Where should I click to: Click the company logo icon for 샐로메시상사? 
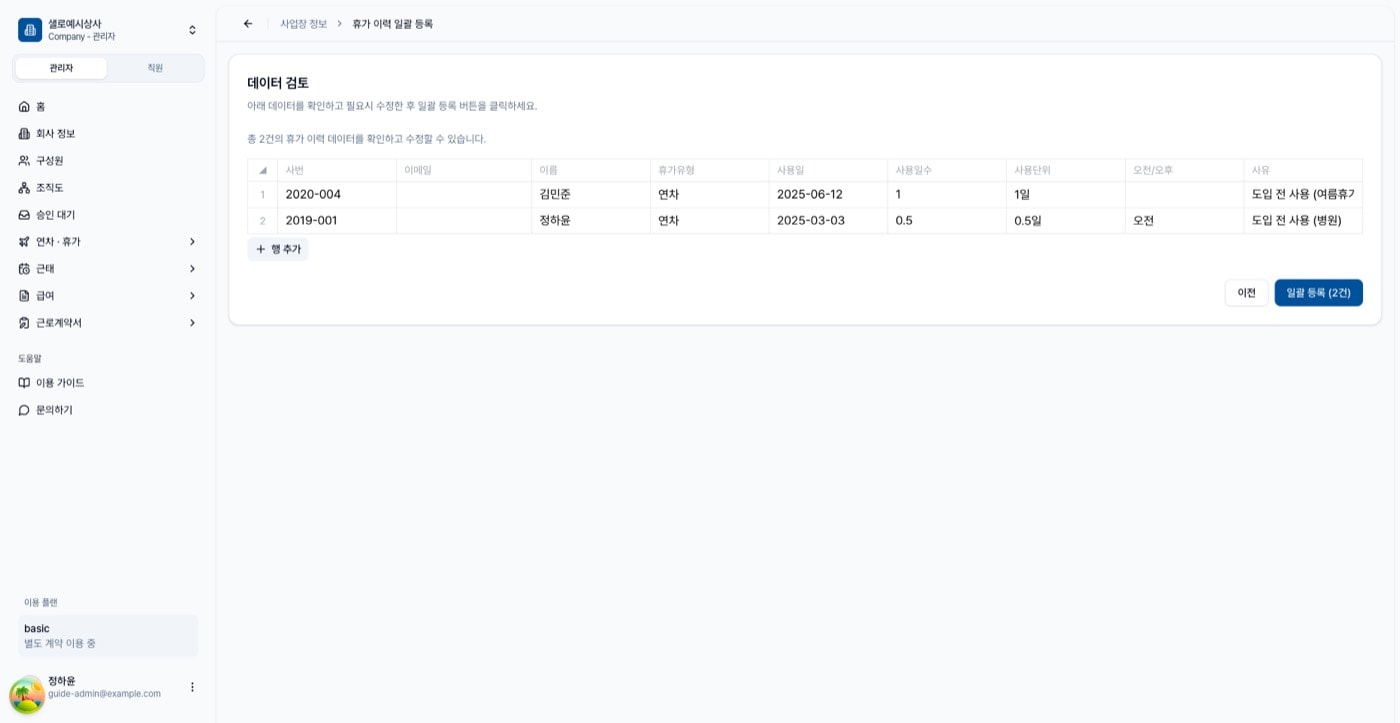pyautogui.click(x=30, y=30)
